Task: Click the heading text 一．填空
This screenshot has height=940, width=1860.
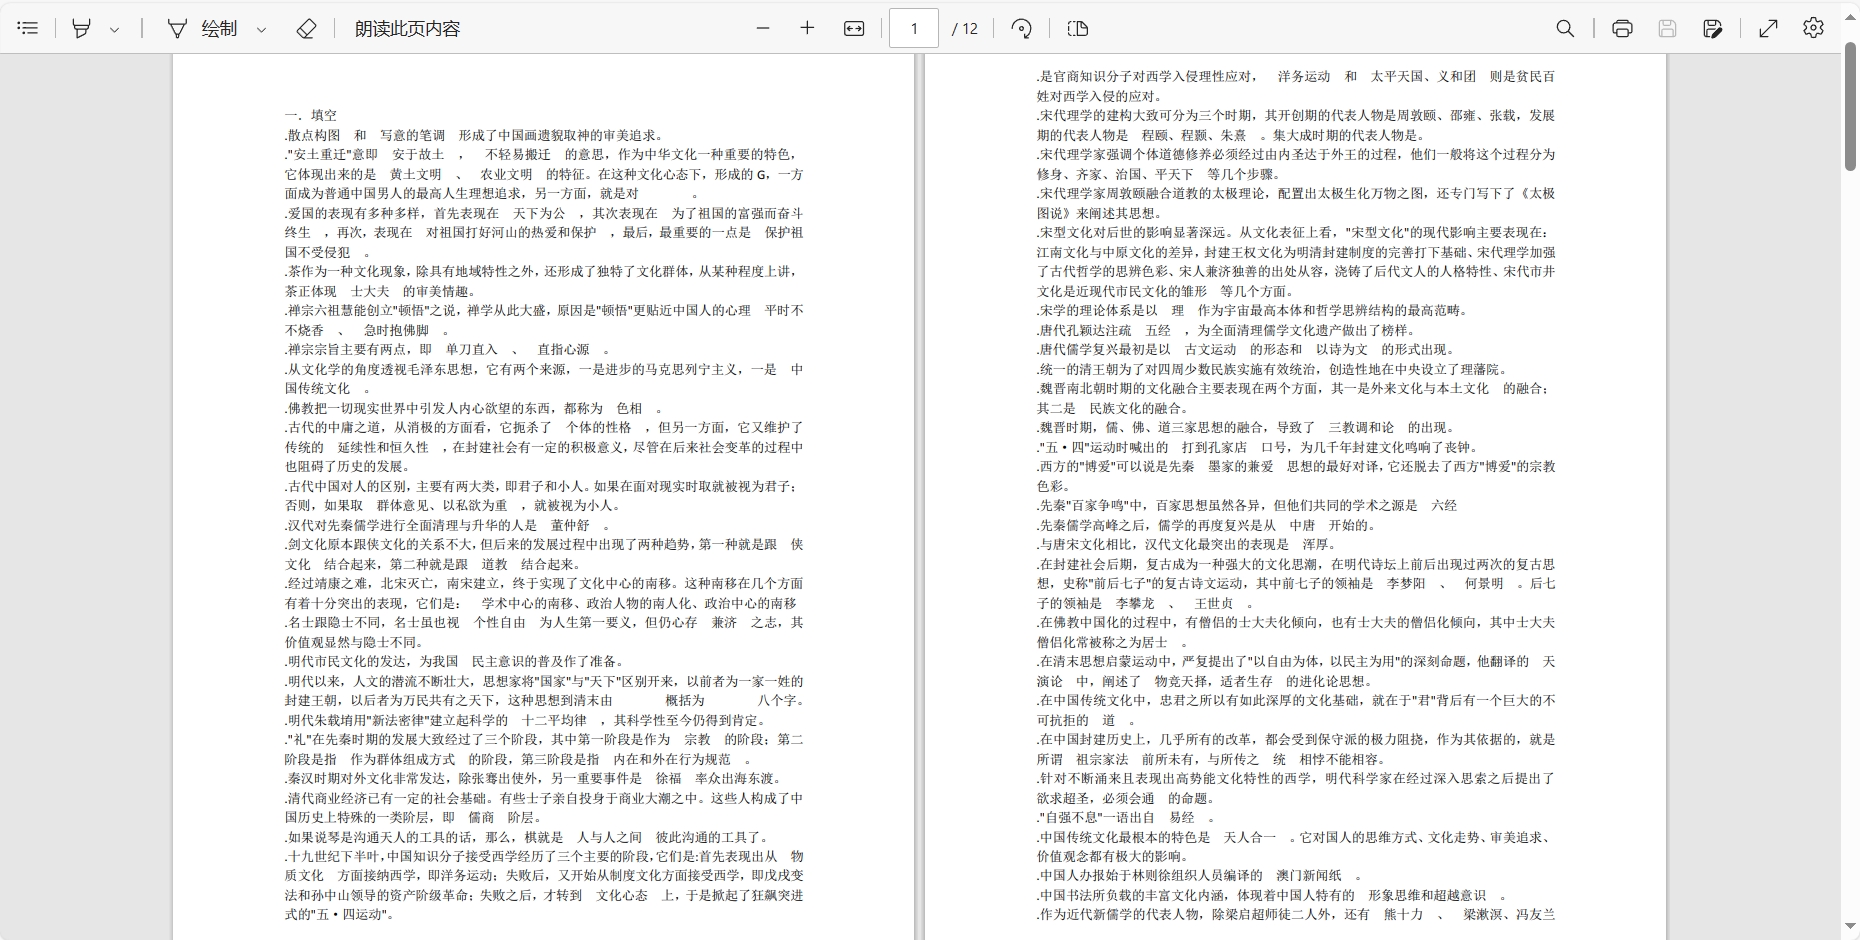Action: pos(311,115)
